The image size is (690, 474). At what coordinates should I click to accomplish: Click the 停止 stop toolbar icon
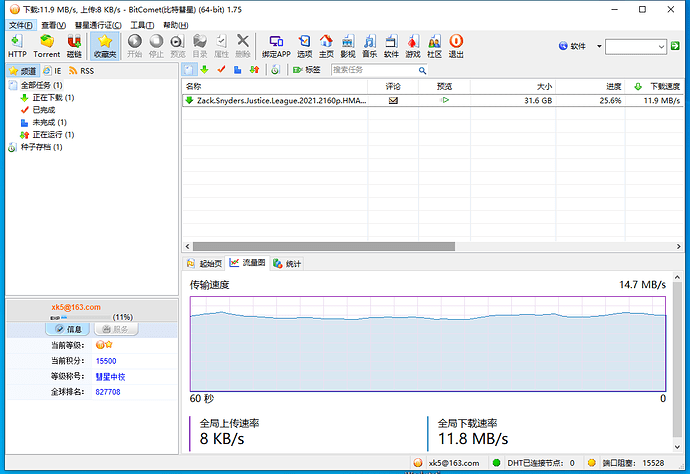pyautogui.click(x=156, y=46)
